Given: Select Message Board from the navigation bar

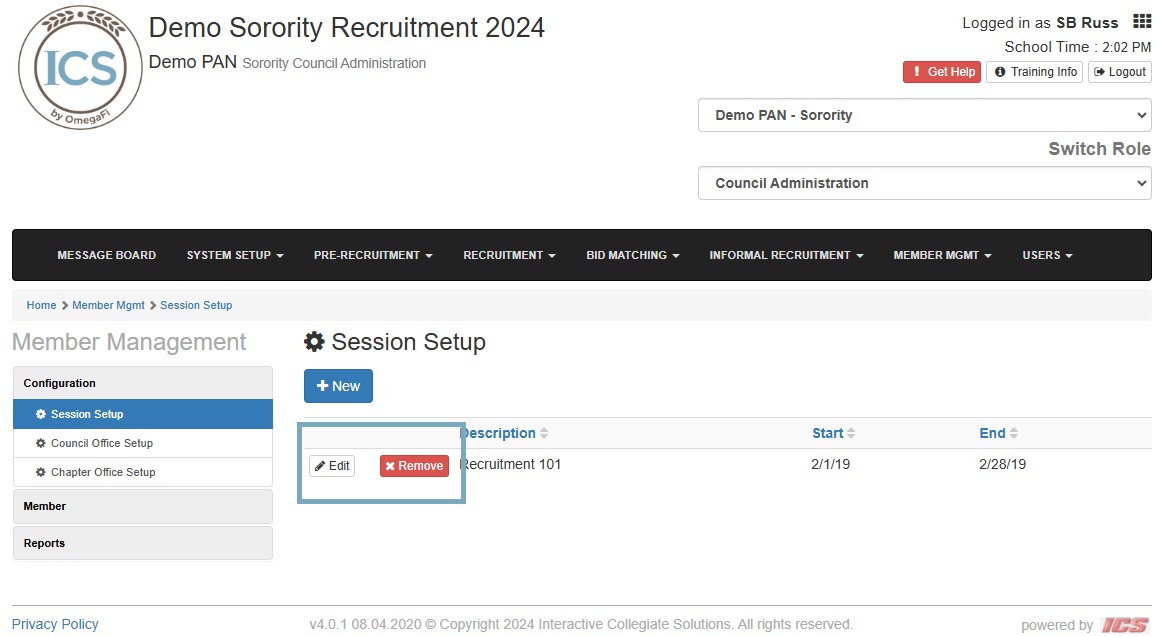Looking at the screenshot, I should pyautogui.click(x=106, y=255).
